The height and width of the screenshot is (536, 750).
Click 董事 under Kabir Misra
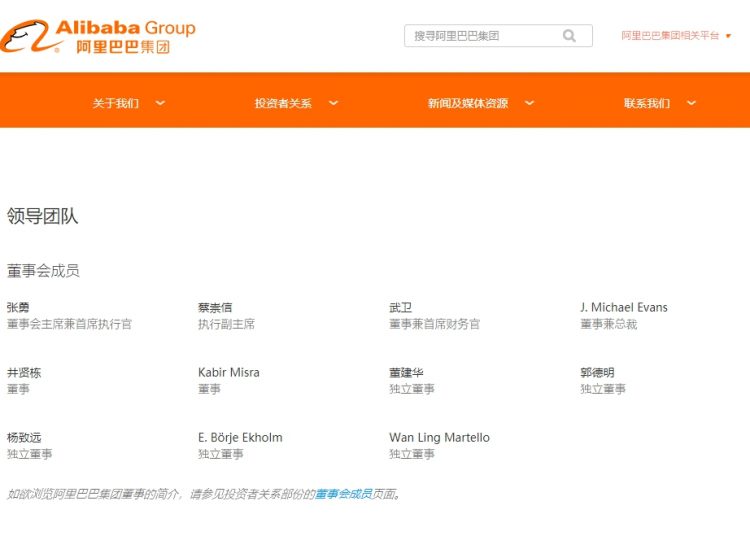(210, 389)
